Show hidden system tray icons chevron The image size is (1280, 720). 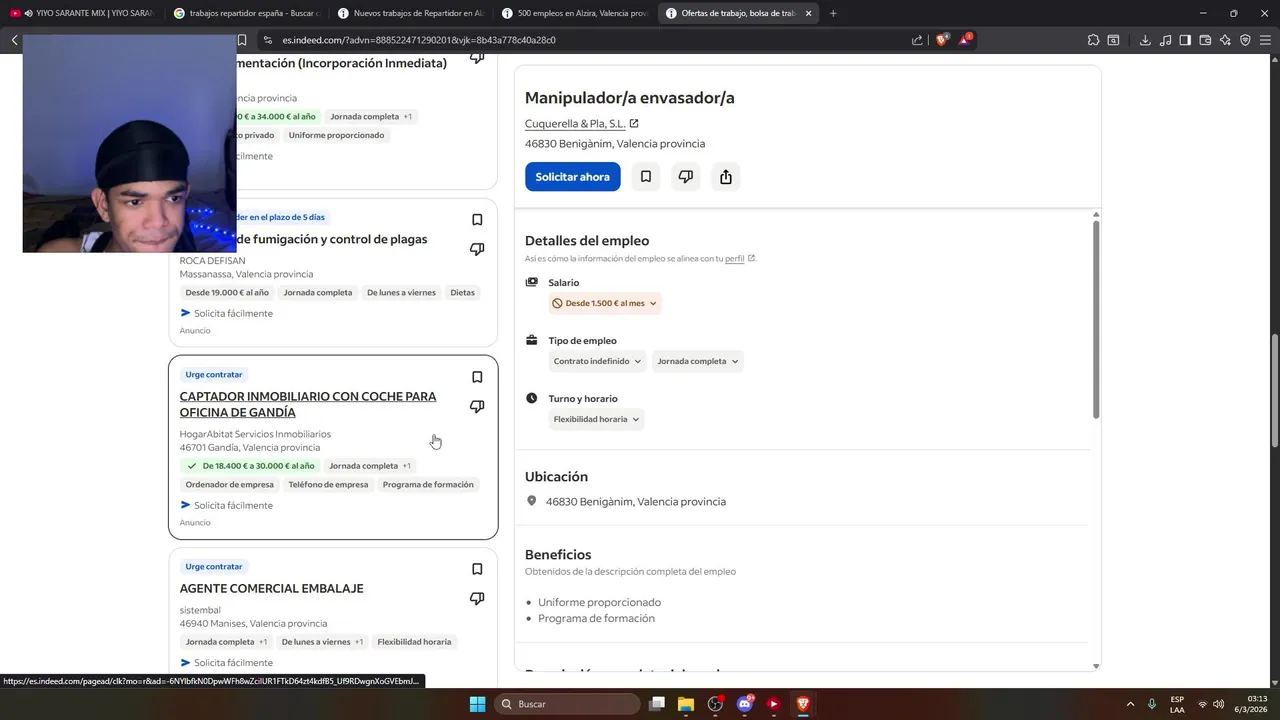tap(1130, 704)
